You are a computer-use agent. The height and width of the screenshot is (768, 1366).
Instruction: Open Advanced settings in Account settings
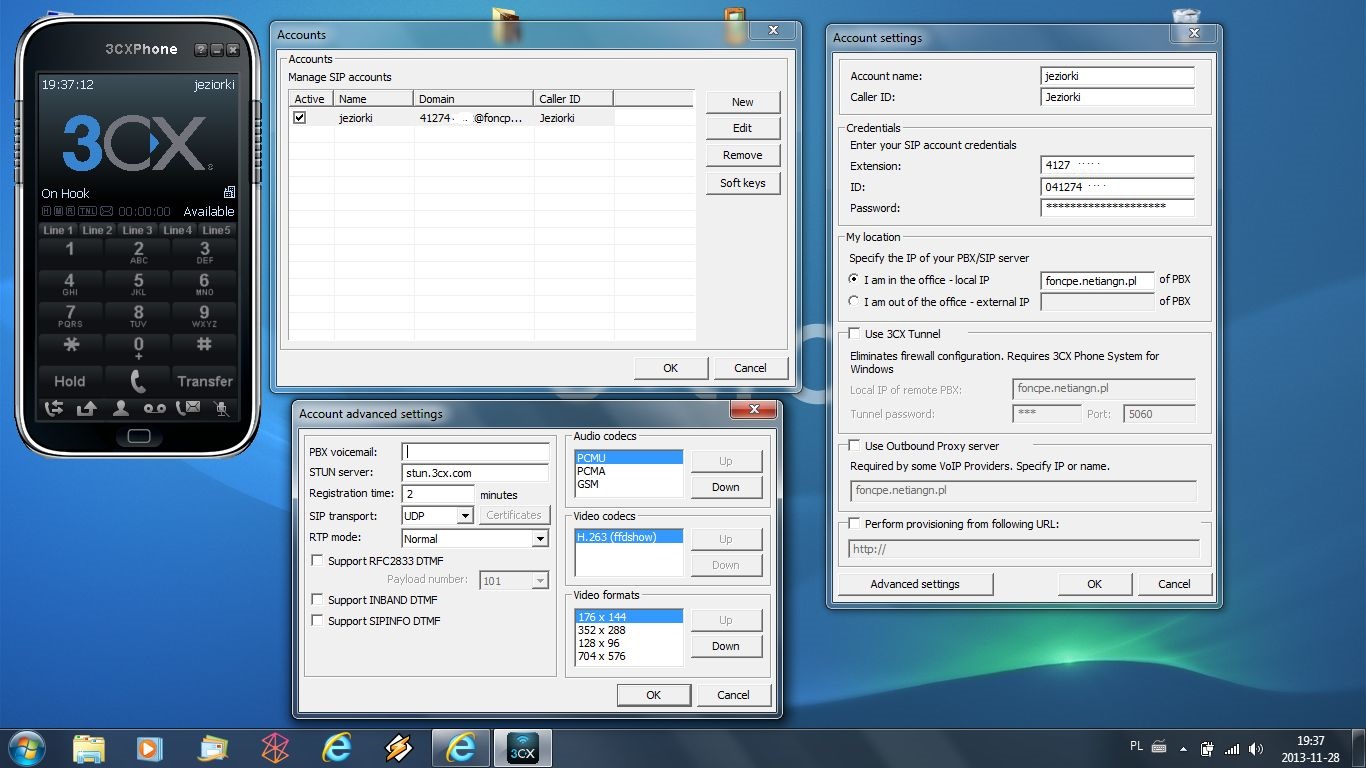click(x=915, y=584)
